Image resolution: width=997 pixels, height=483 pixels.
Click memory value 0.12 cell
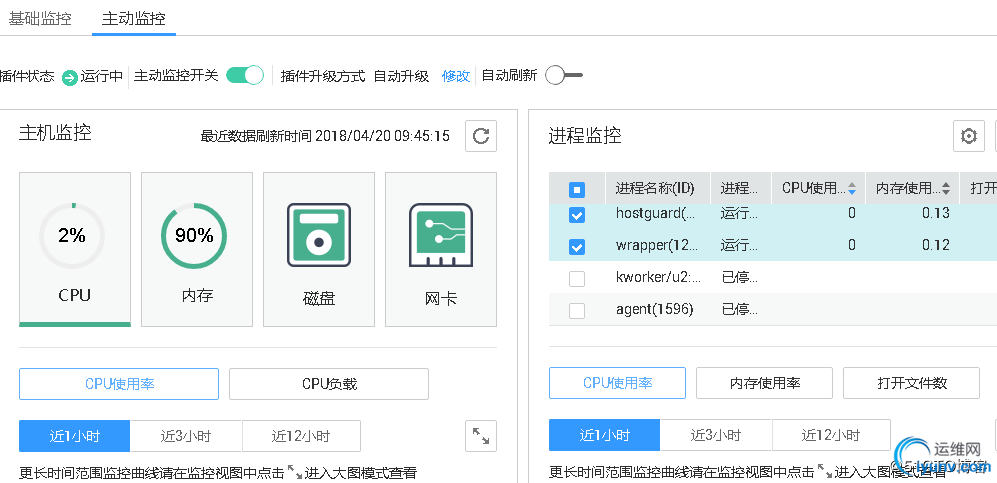coord(936,245)
